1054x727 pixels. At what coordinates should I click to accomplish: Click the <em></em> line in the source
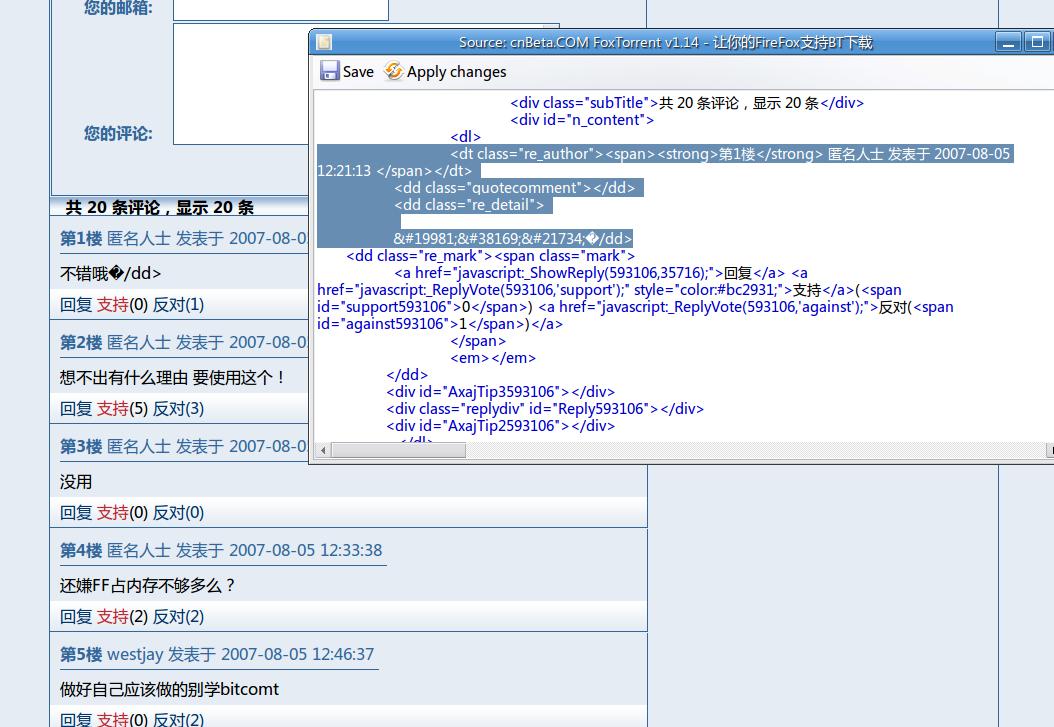493,358
